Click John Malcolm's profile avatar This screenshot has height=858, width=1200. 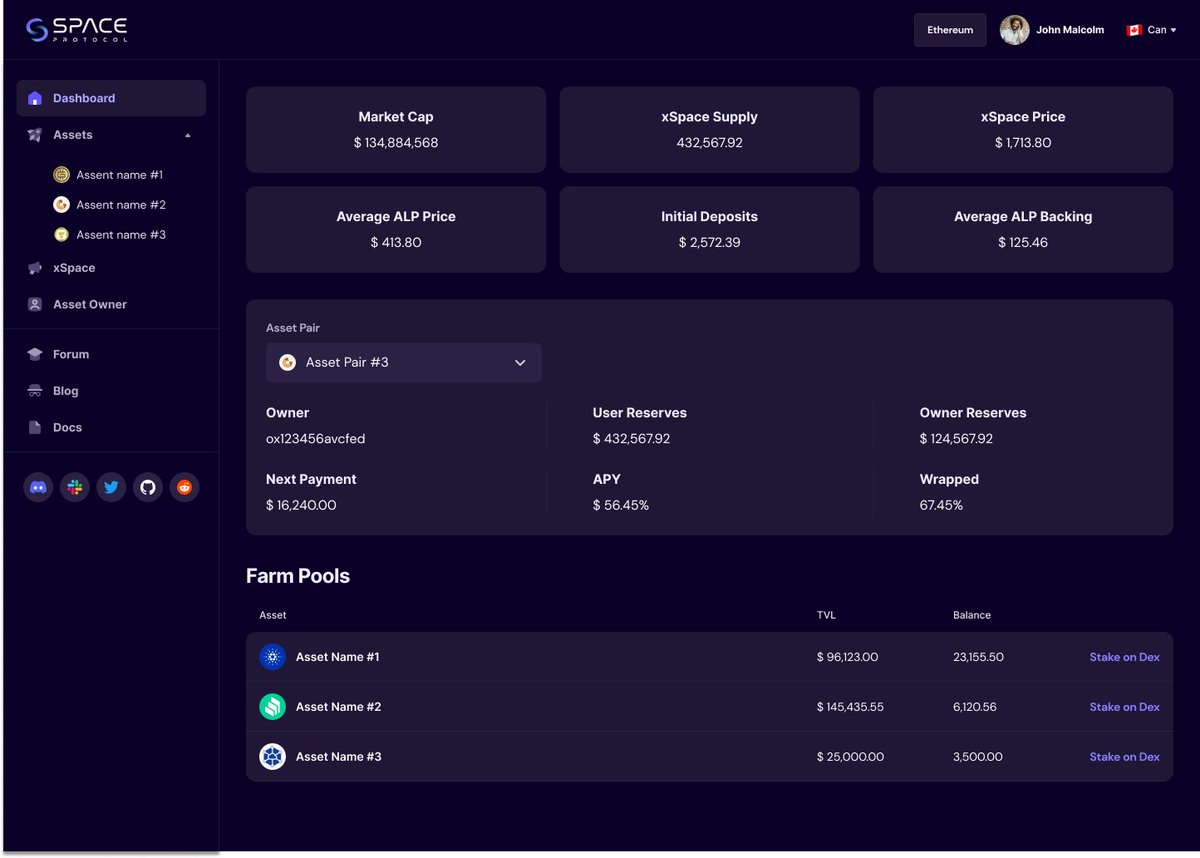1014,29
